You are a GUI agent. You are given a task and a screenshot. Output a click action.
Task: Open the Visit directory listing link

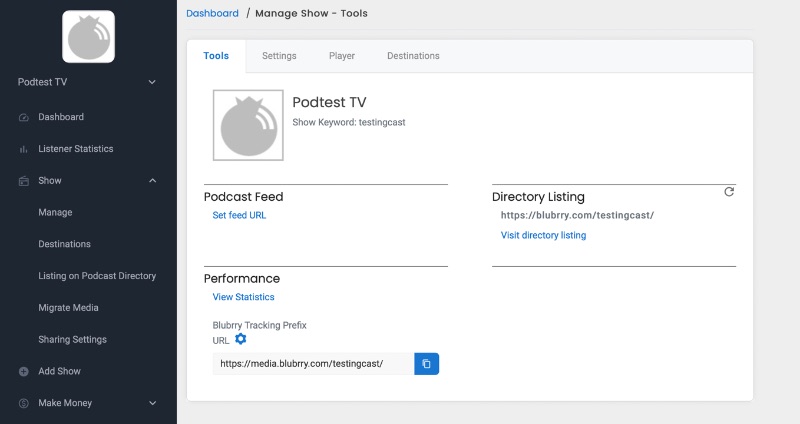[x=543, y=235]
